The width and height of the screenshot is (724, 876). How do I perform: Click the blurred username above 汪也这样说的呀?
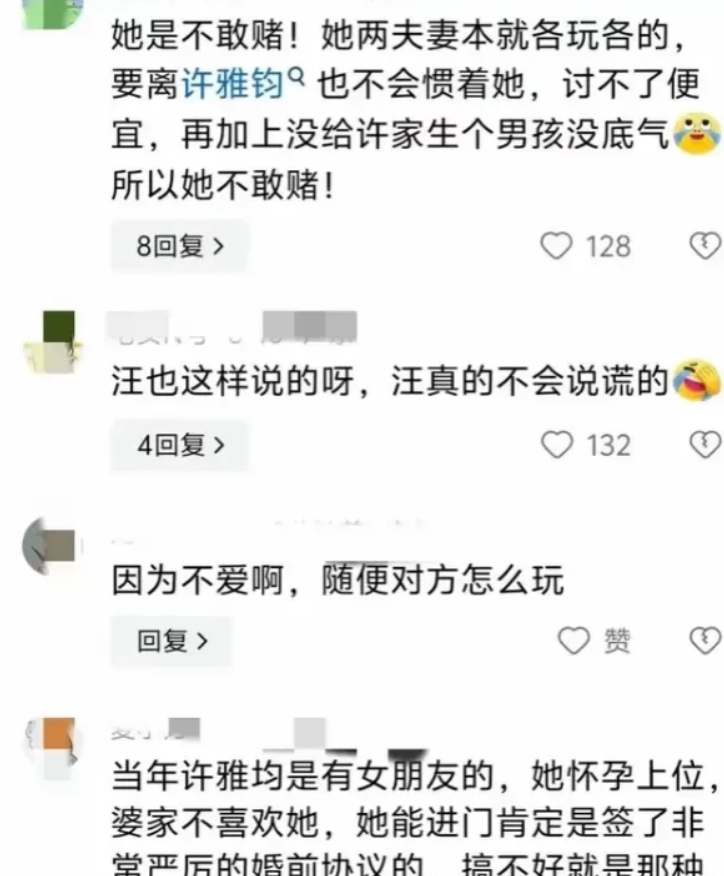click(232, 326)
